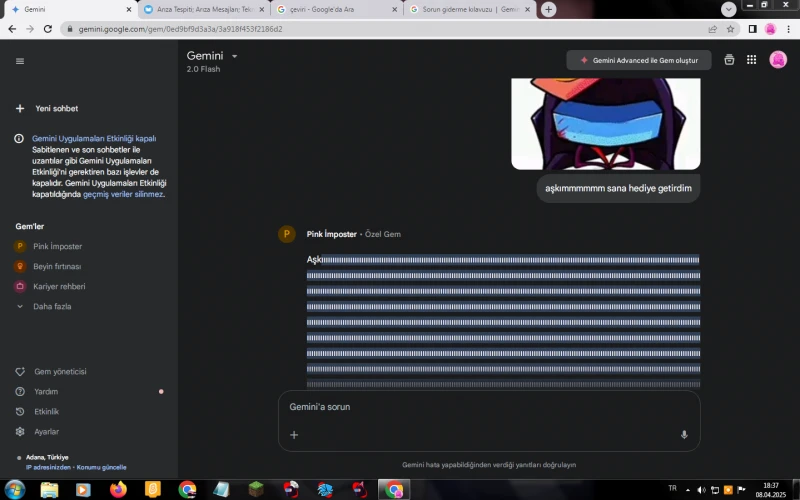This screenshot has height=500, width=800.
Task: Reload the current page
Action: (48, 29)
